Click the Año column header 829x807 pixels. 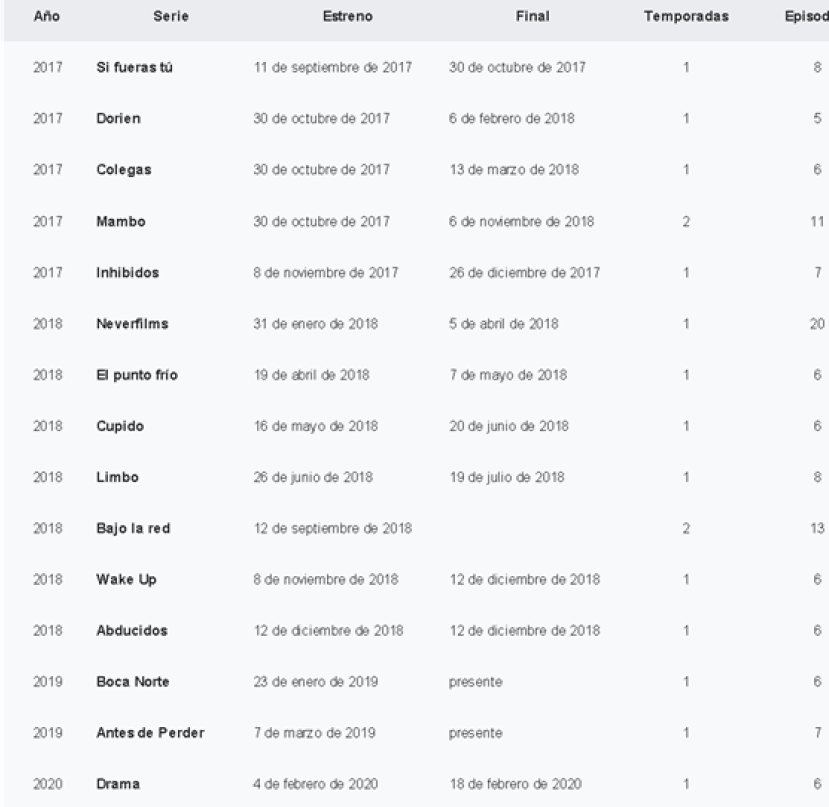45,18
